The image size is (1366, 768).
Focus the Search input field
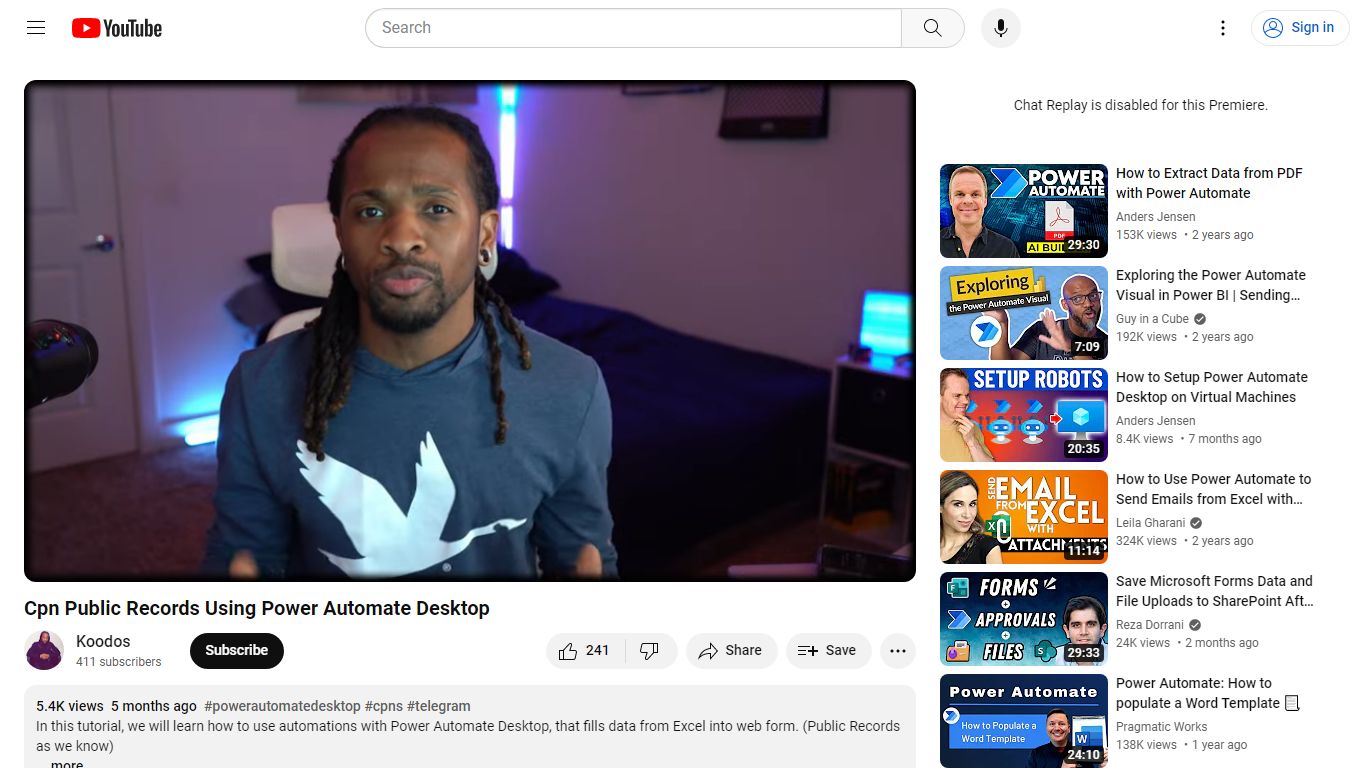tap(634, 28)
